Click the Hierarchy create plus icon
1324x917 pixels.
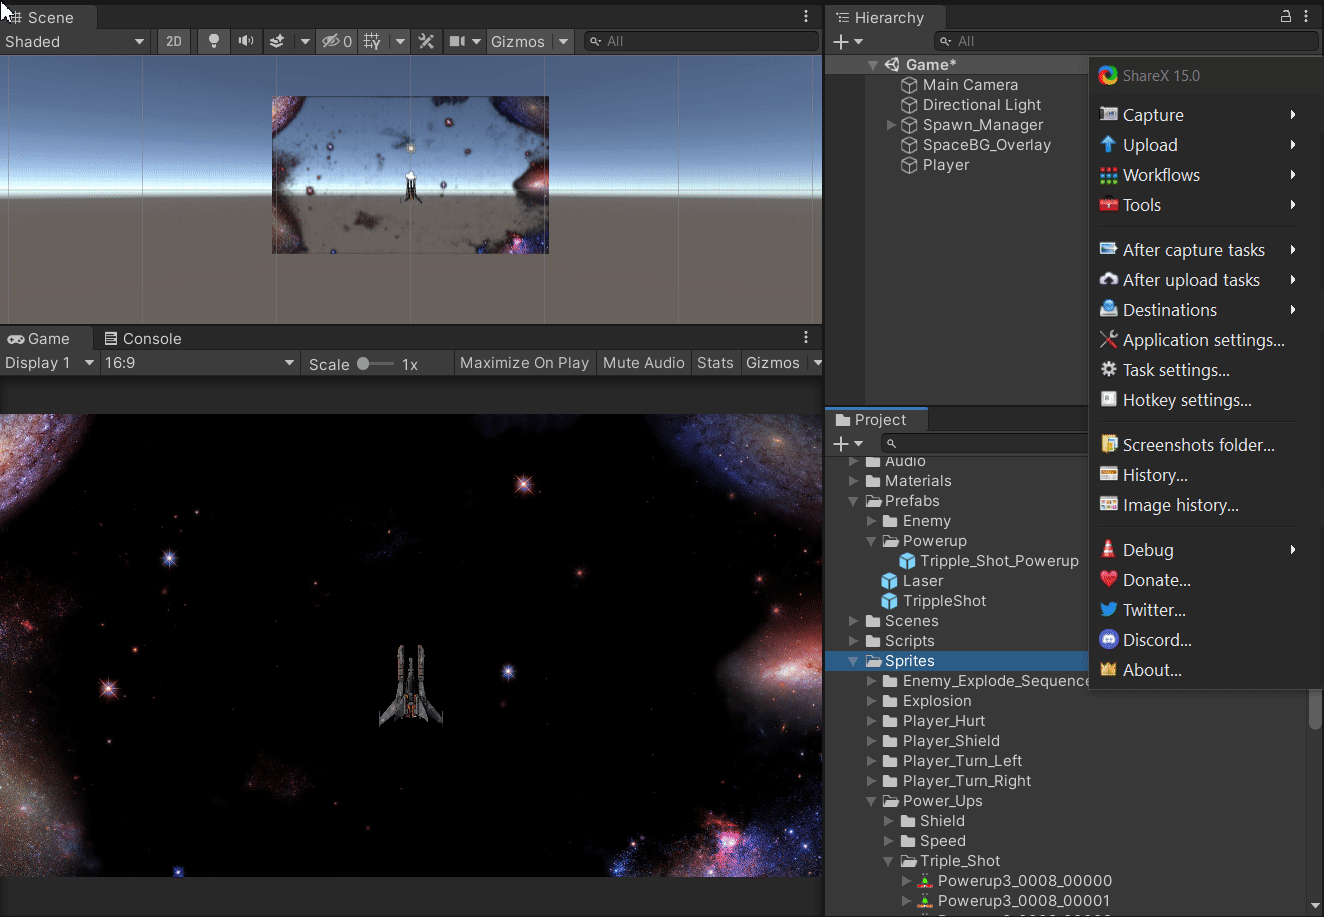(x=840, y=41)
